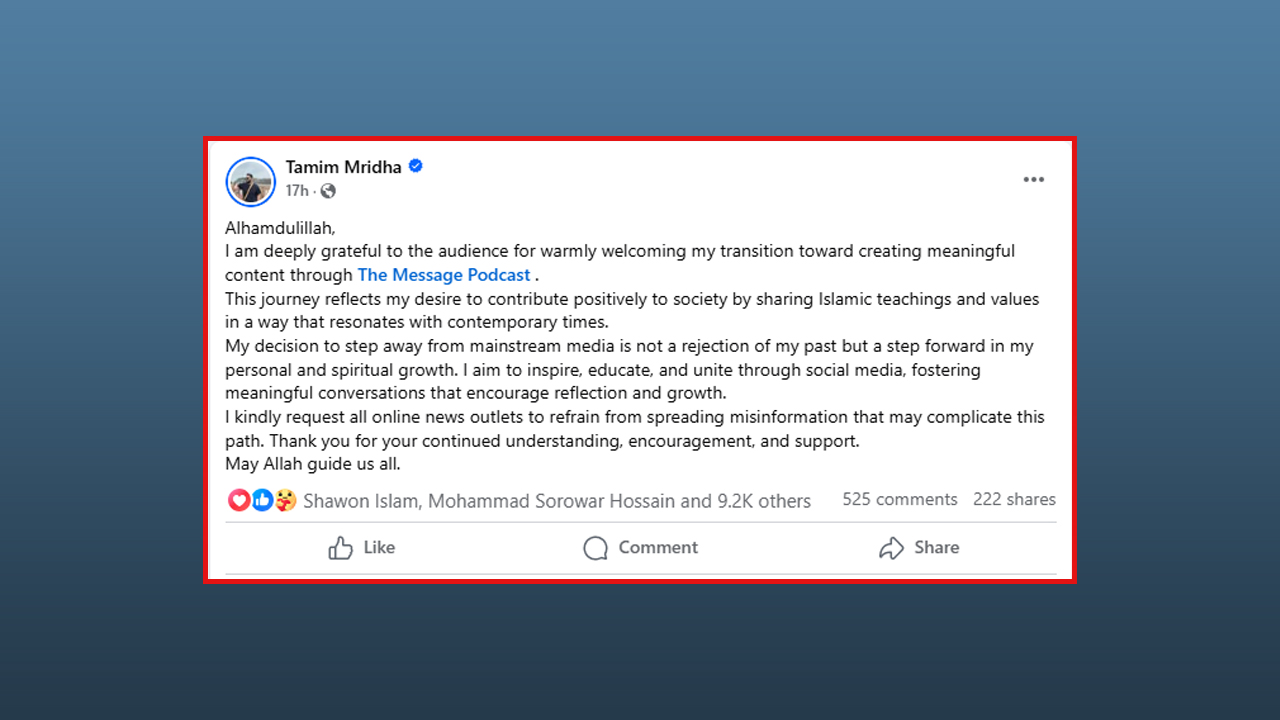Viewport: 1280px width, 720px height.
Task: Open Tamim Mridha's profile picture
Action: [250, 182]
